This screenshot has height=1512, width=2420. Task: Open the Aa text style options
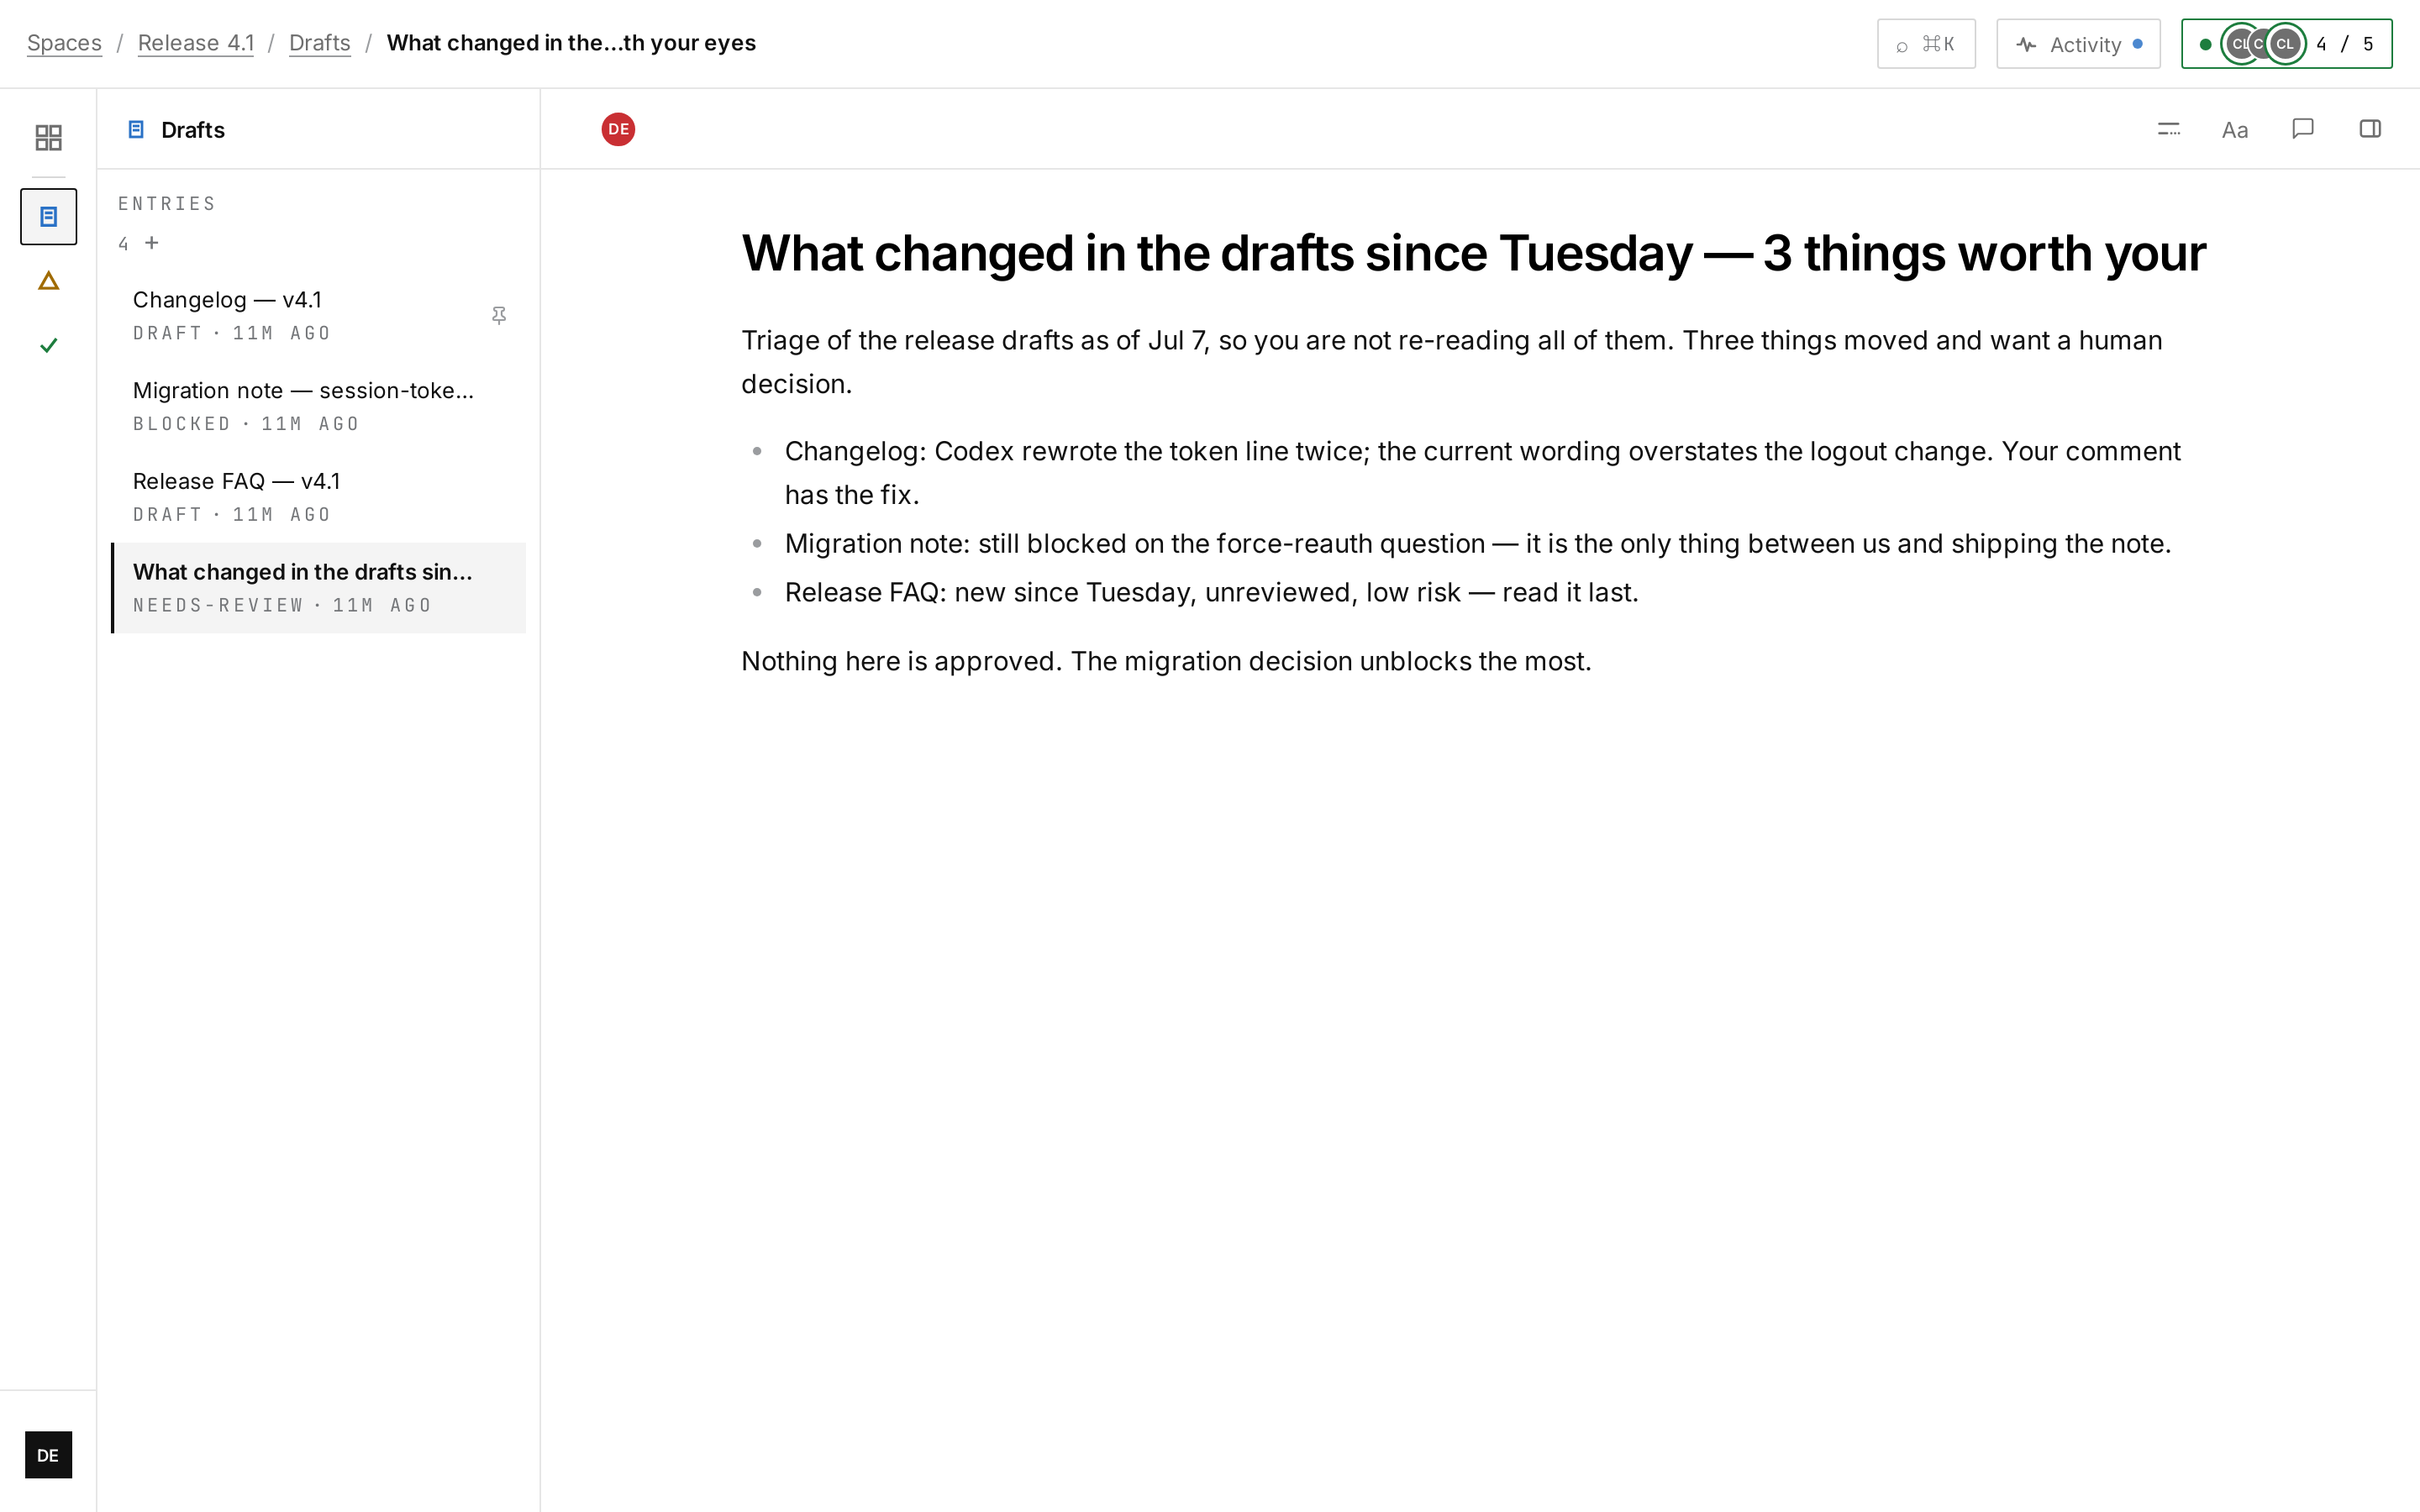2235,130
